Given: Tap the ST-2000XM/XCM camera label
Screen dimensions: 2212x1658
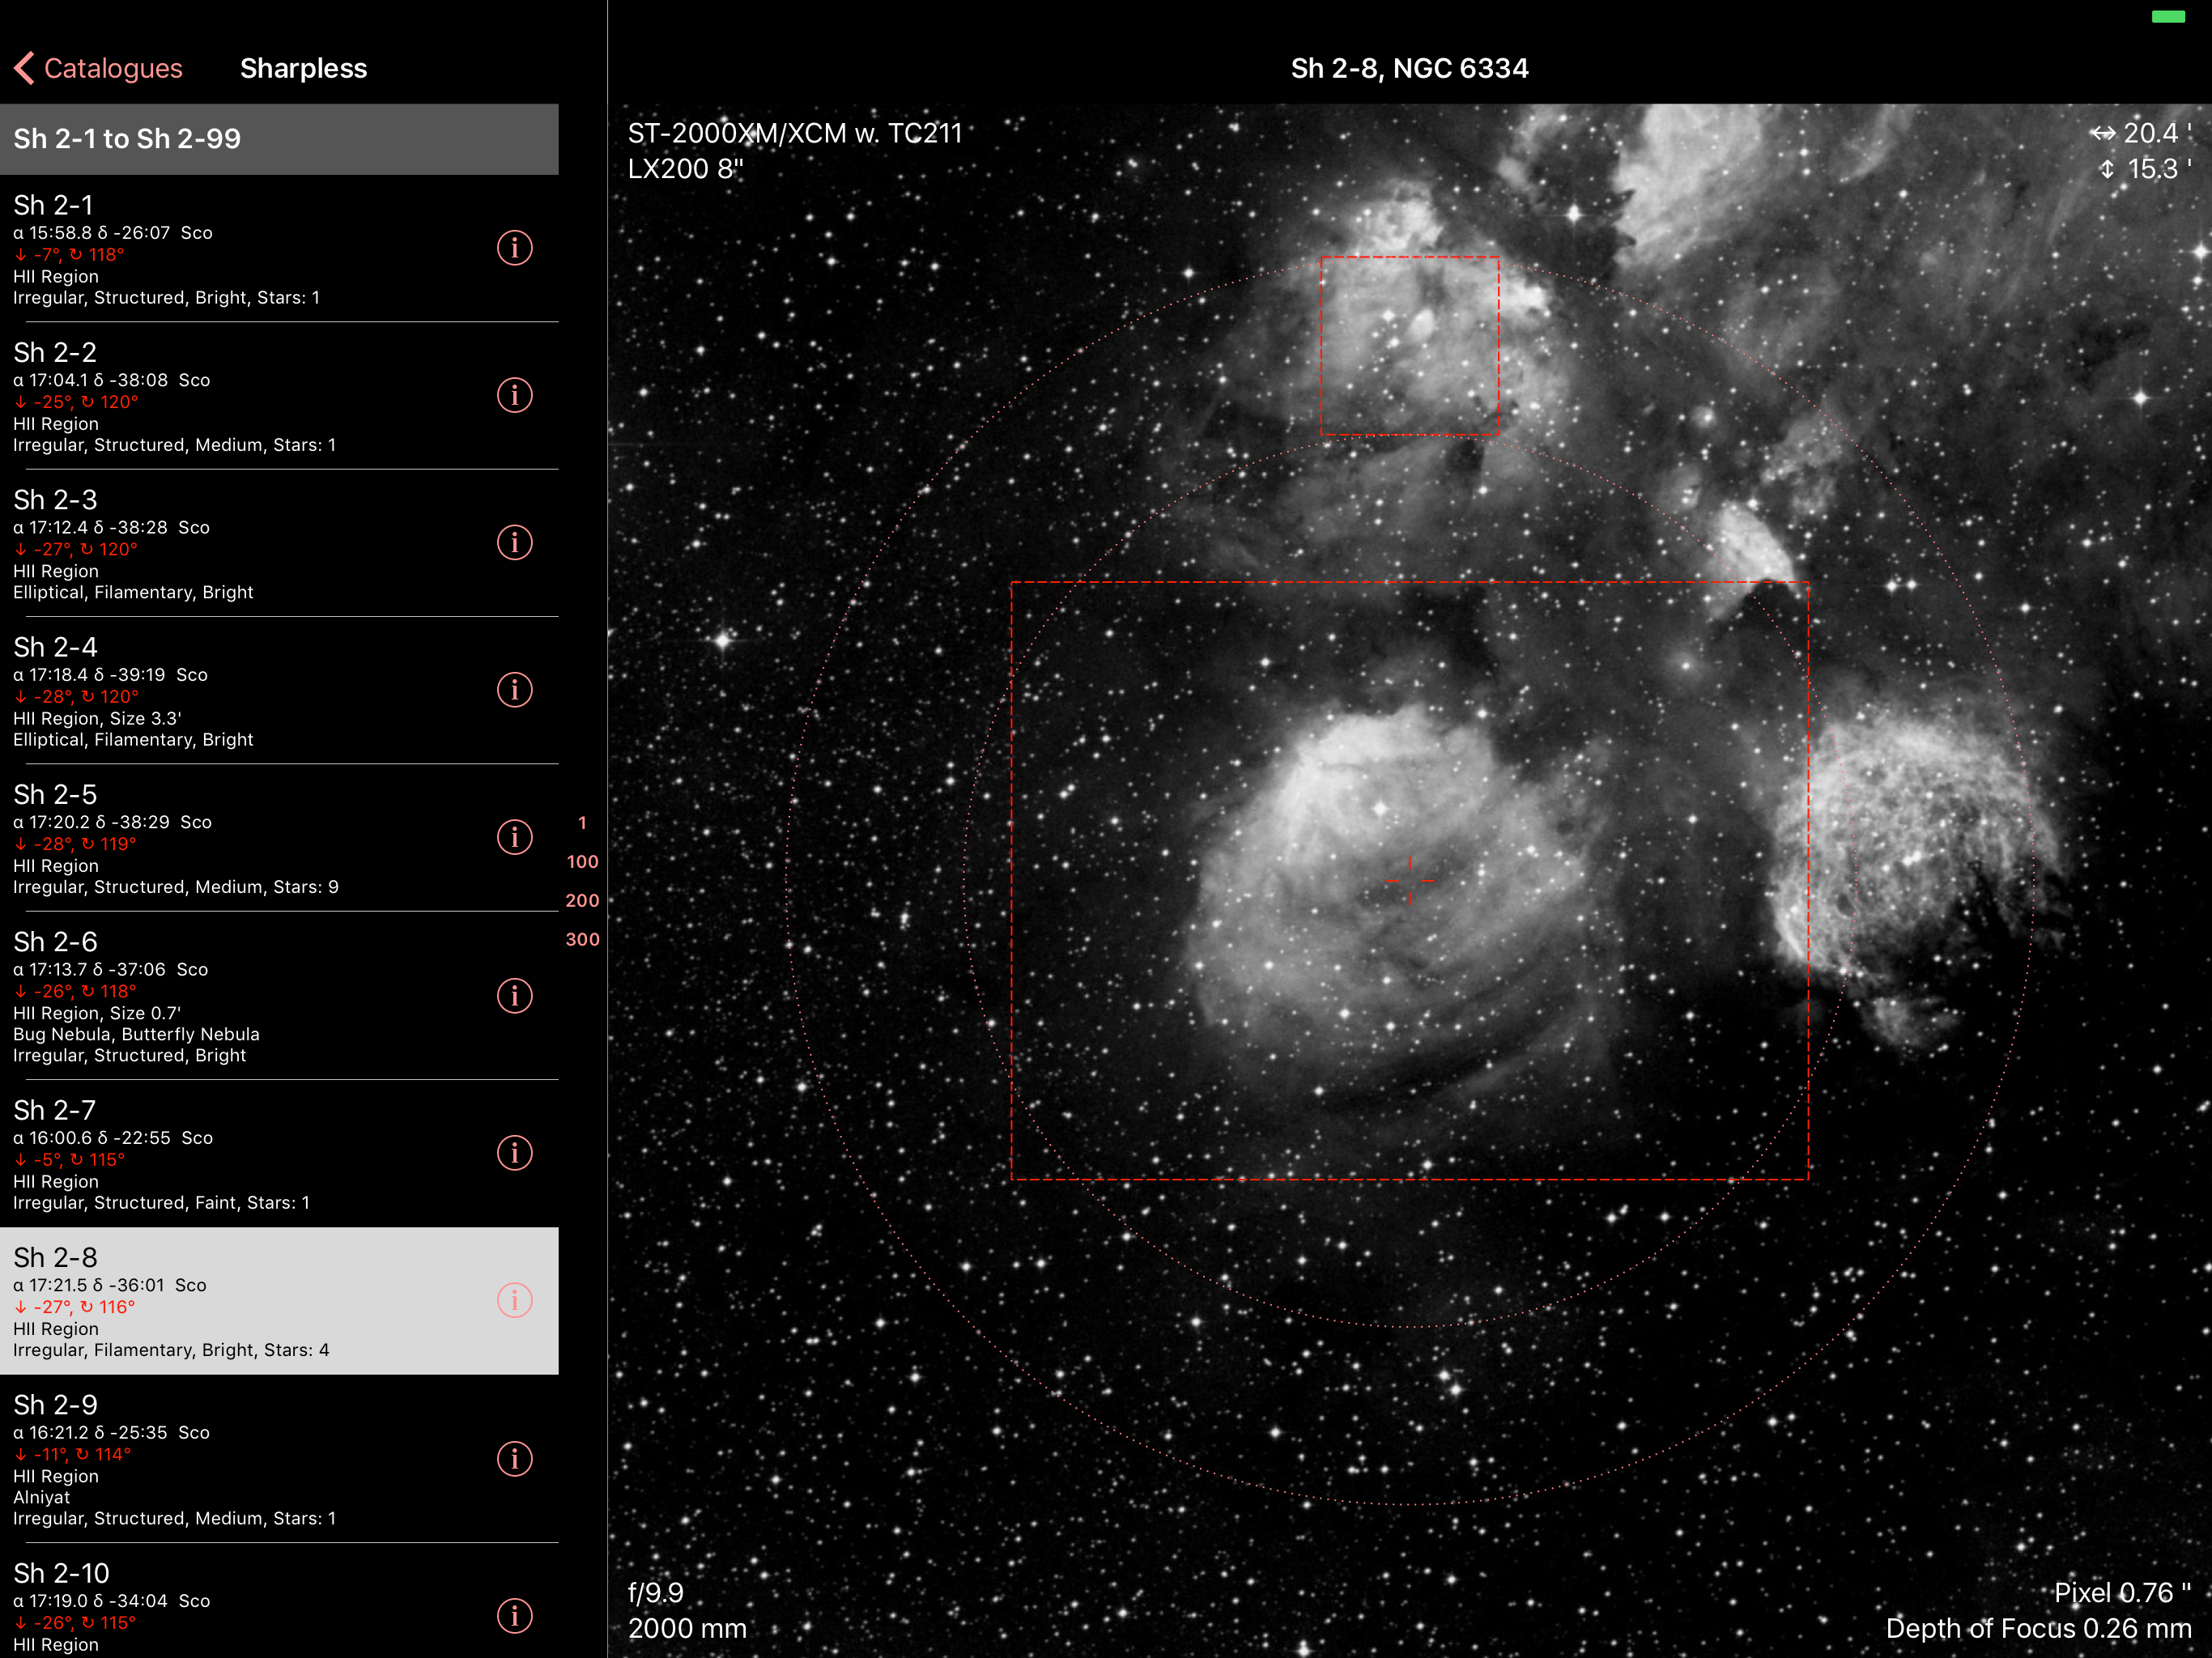Looking at the screenshot, I should (794, 133).
